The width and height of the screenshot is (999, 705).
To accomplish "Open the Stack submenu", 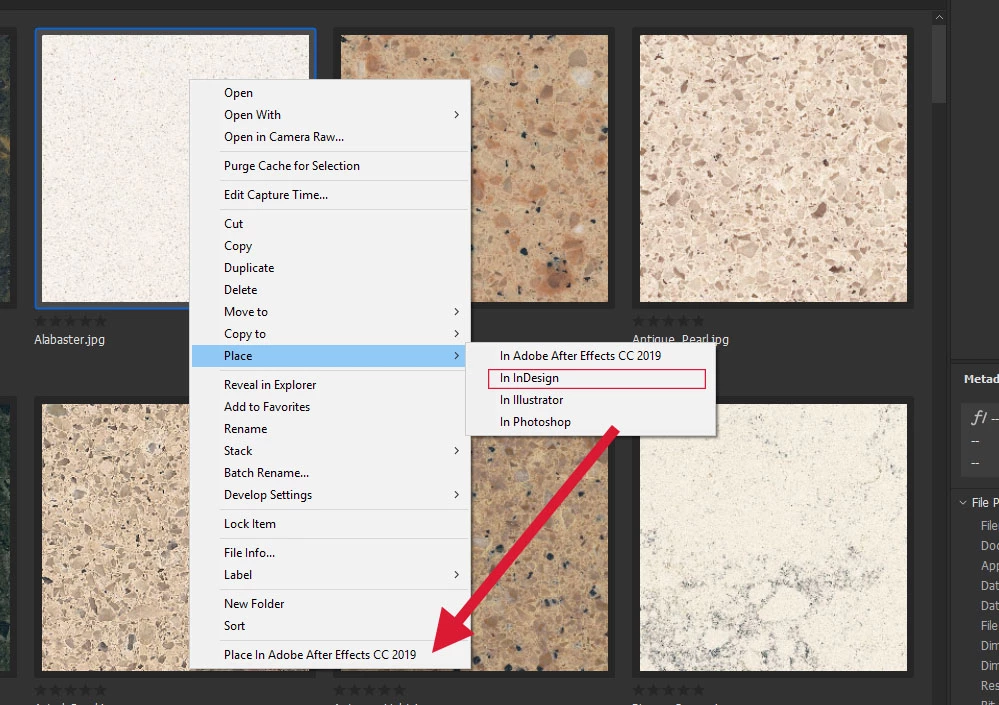I will (x=330, y=451).
